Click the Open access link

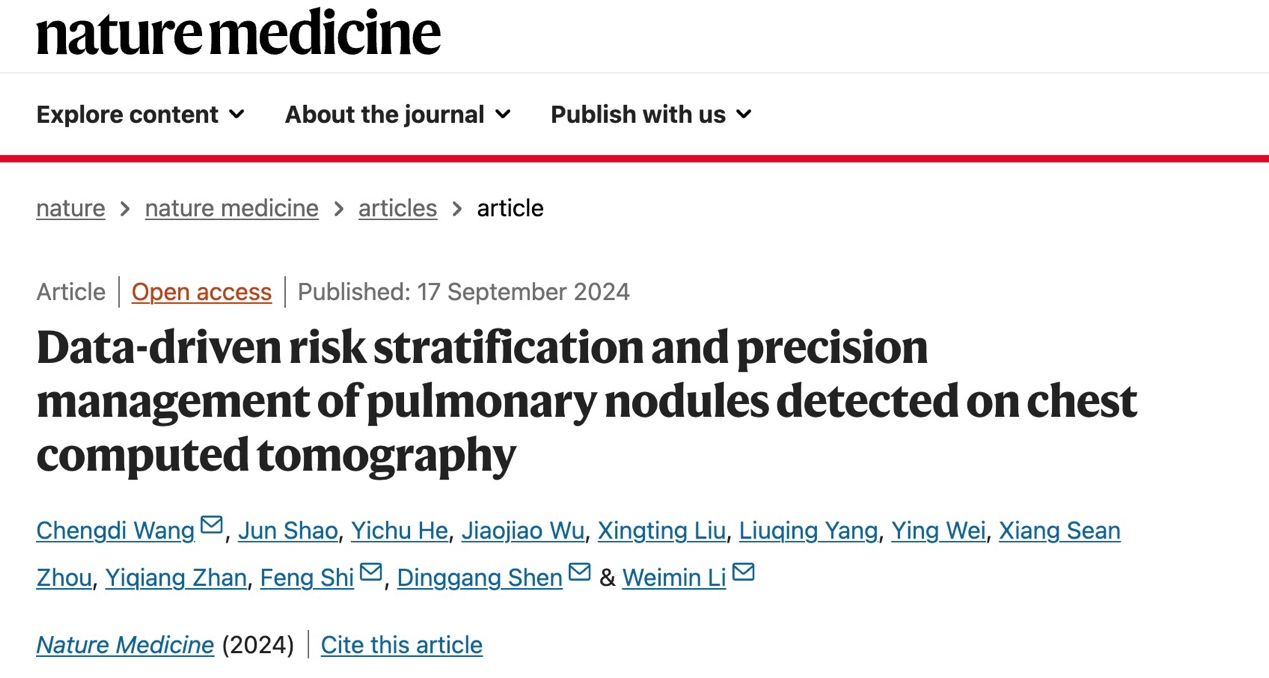pos(201,292)
